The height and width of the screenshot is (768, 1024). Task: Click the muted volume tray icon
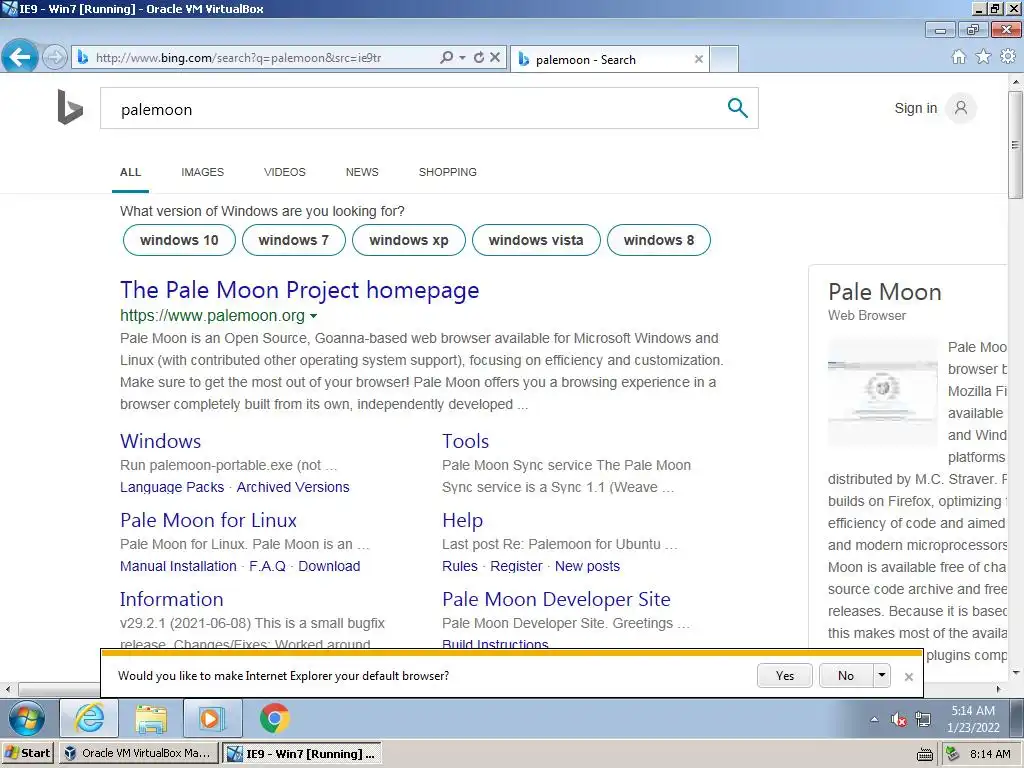[x=899, y=720]
